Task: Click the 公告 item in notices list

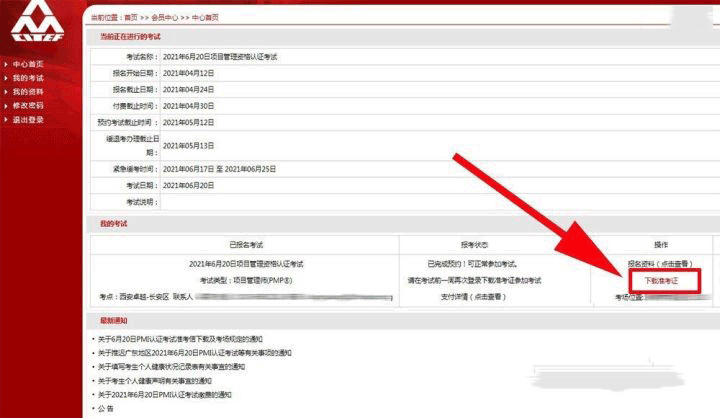Action: (107, 409)
